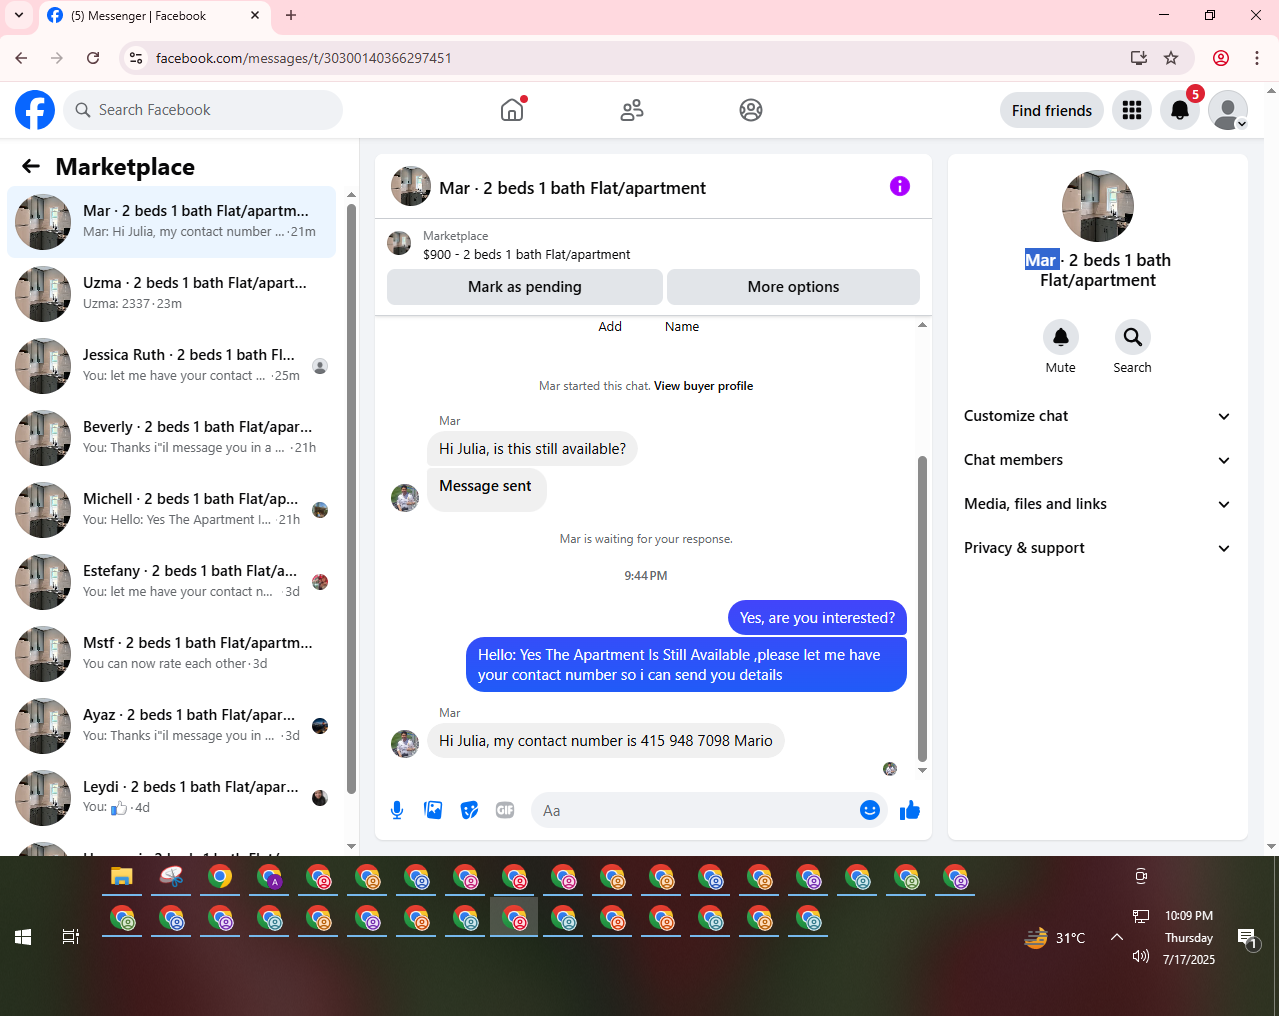Open the volume control in system tray

[x=1140, y=956]
